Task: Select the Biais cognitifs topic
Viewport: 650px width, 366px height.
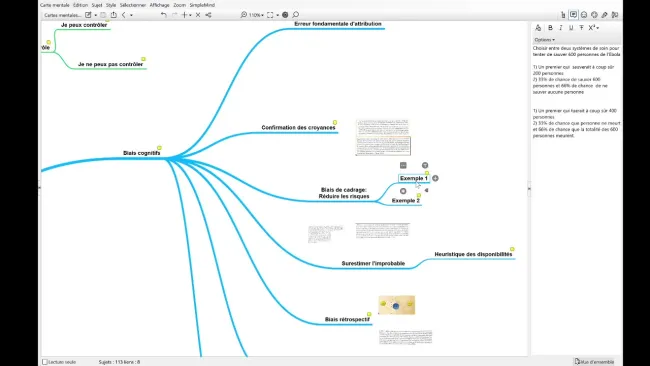Action: [x=141, y=153]
